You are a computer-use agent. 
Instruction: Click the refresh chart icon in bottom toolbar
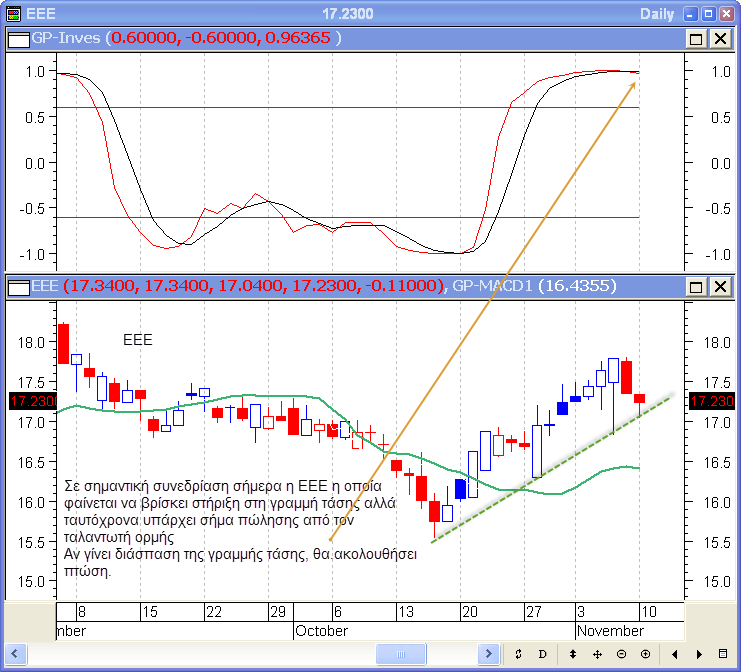(519, 654)
